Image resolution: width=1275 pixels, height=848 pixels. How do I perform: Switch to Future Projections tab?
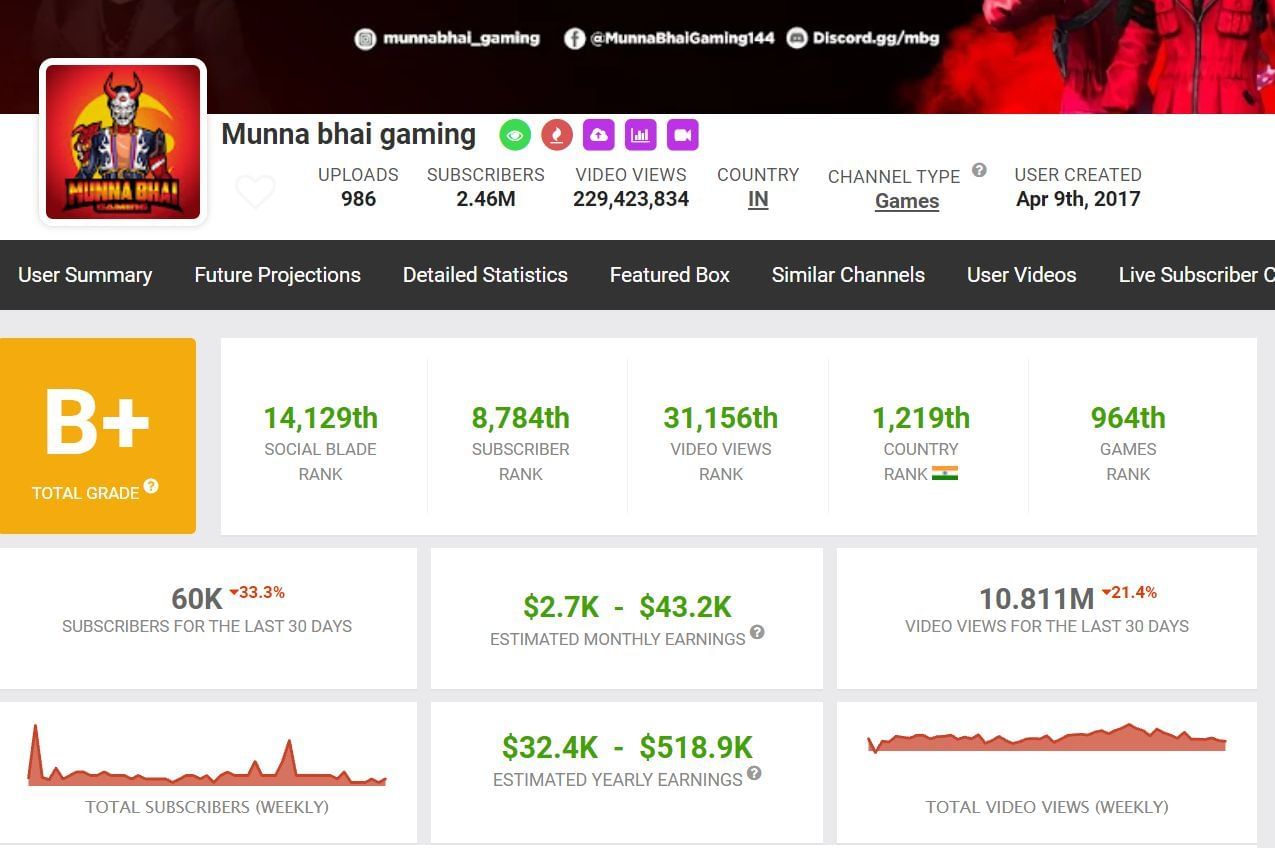[x=277, y=275]
